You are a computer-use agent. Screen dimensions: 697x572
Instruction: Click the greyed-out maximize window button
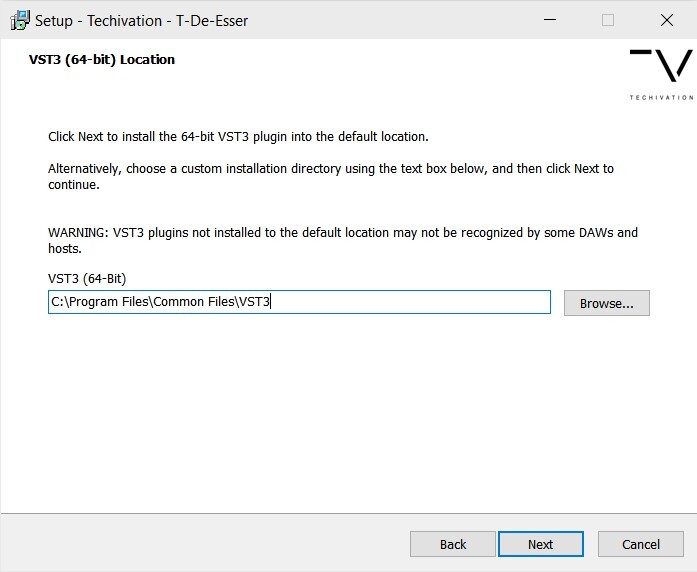pyautogui.click(x=607, y=20)
